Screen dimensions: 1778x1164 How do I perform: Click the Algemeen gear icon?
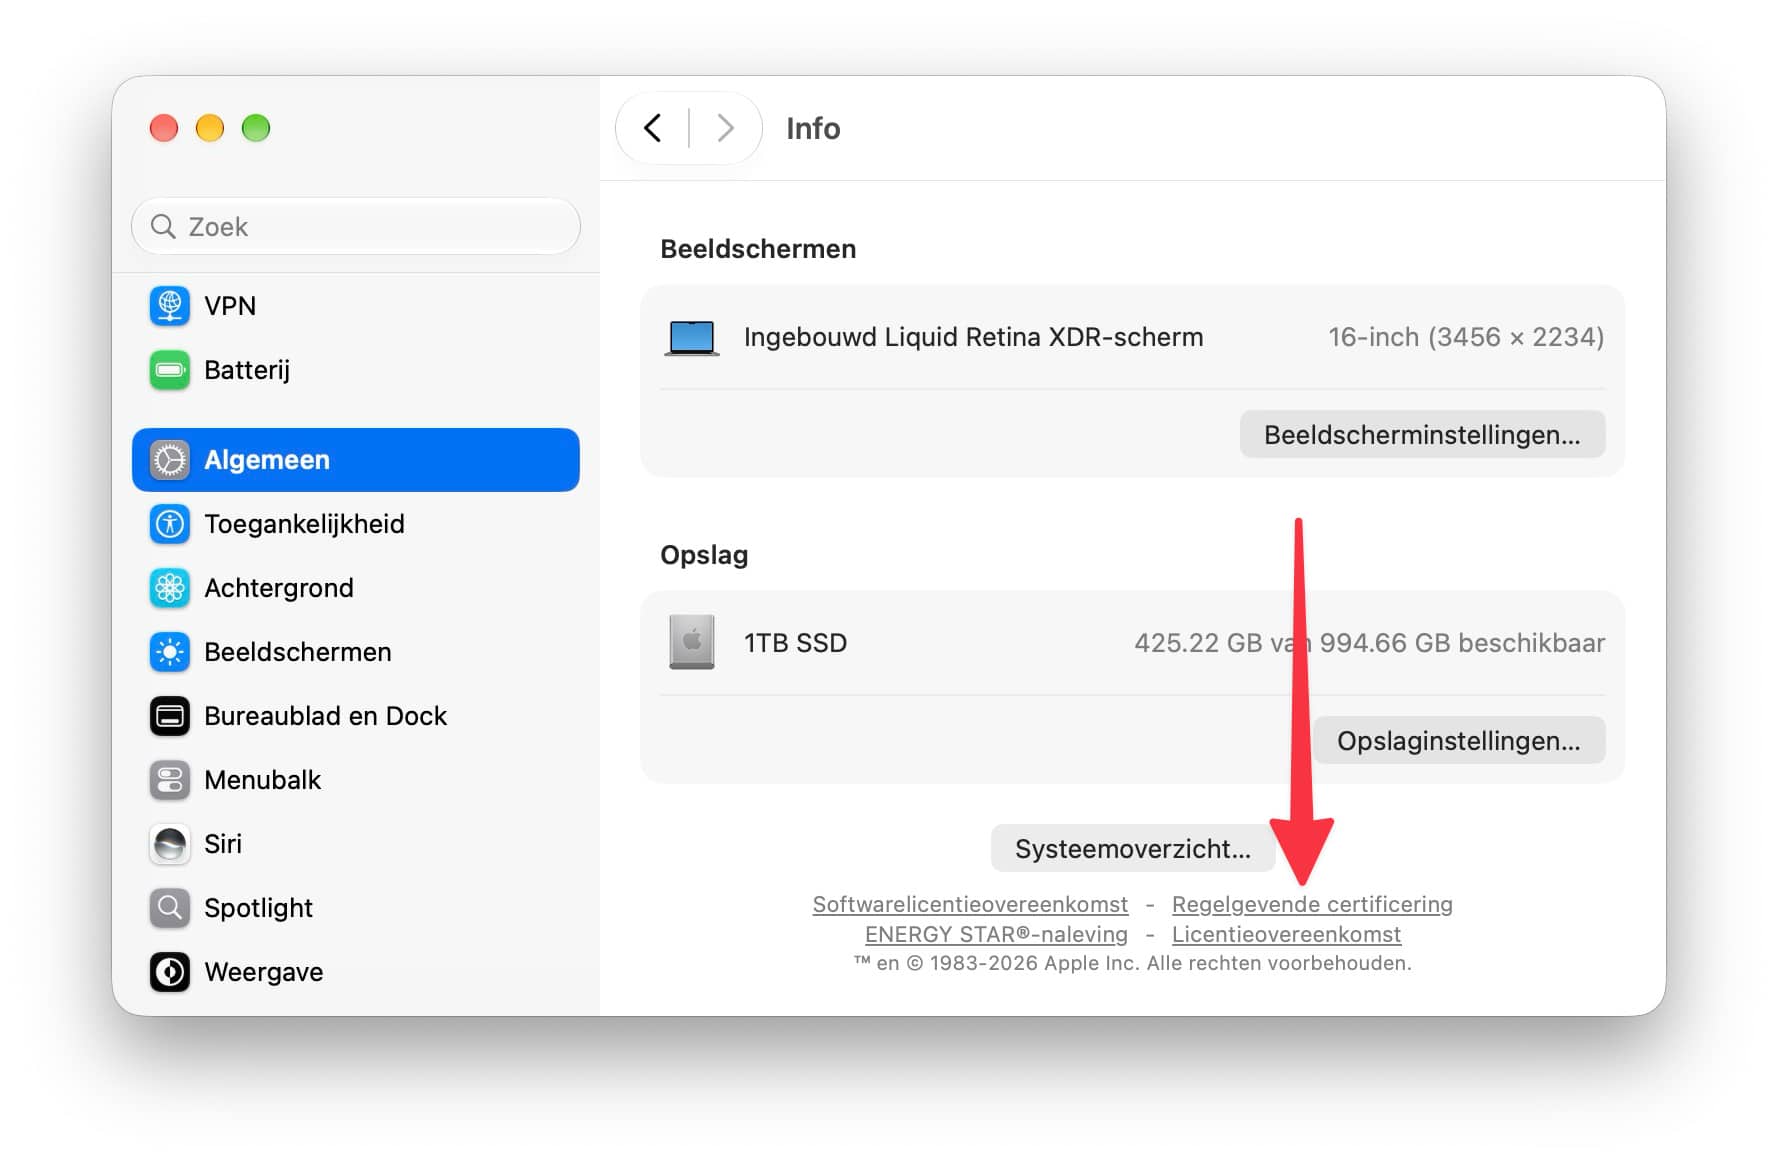click(170, 460)
